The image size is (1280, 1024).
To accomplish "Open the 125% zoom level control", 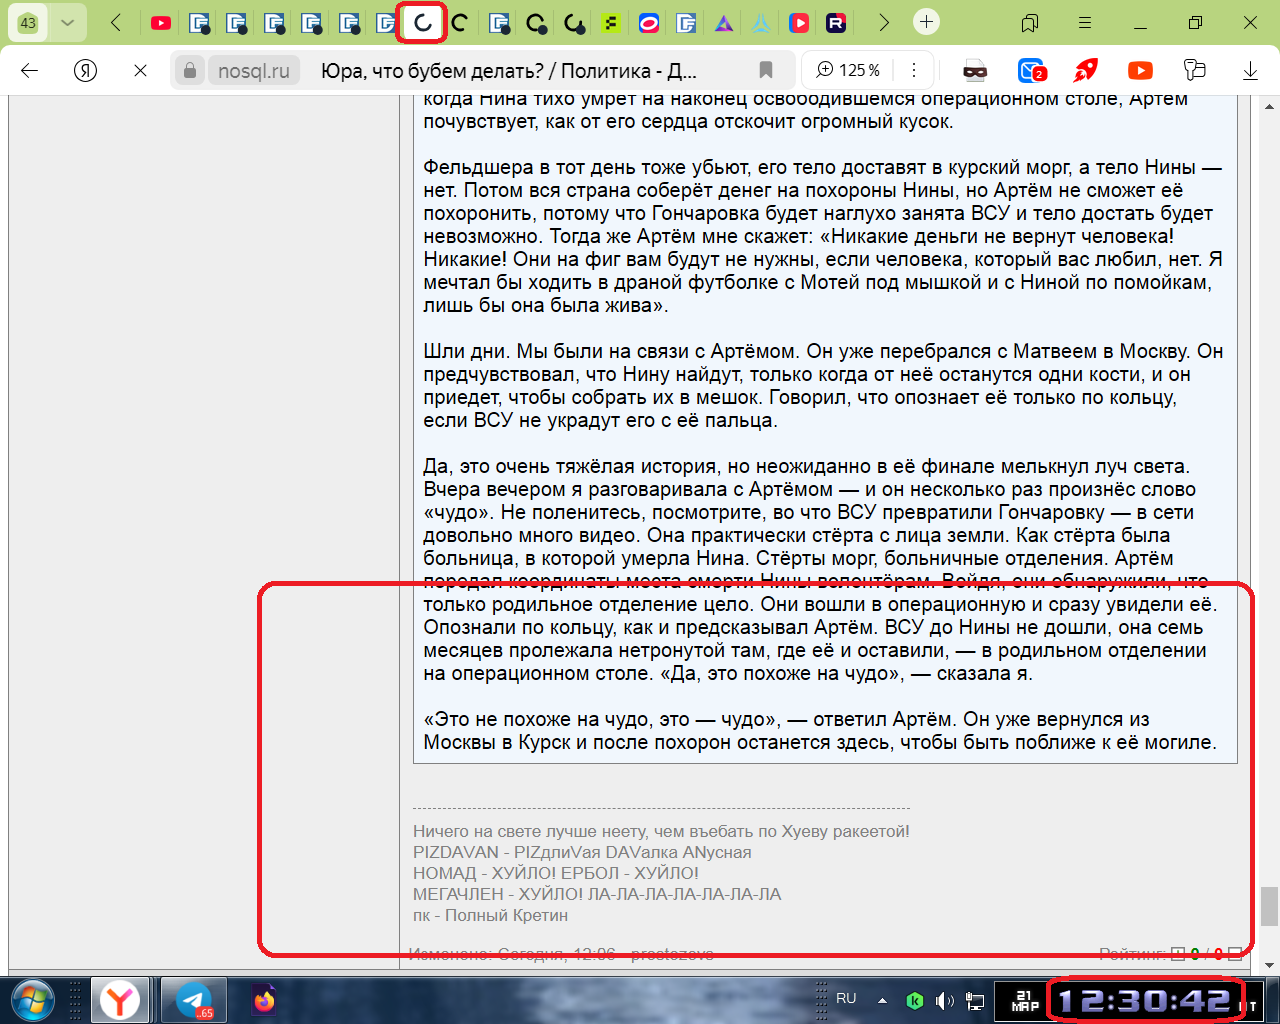I will [849, 70].
